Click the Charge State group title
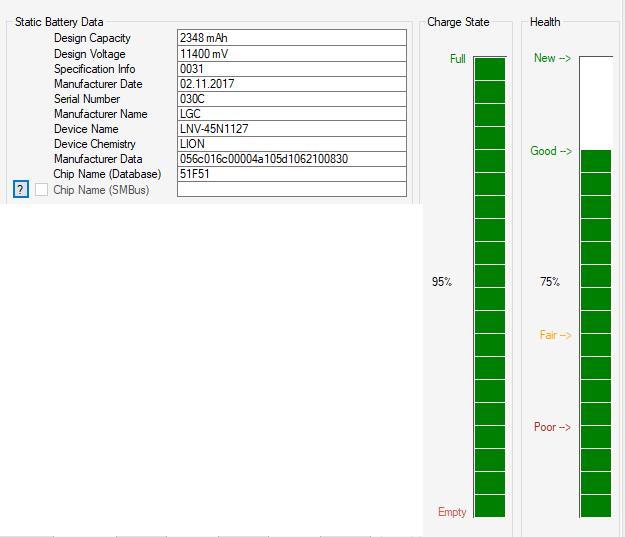Image resolution: width=625 pixels, height=537 pixels. tap(458, 22)
